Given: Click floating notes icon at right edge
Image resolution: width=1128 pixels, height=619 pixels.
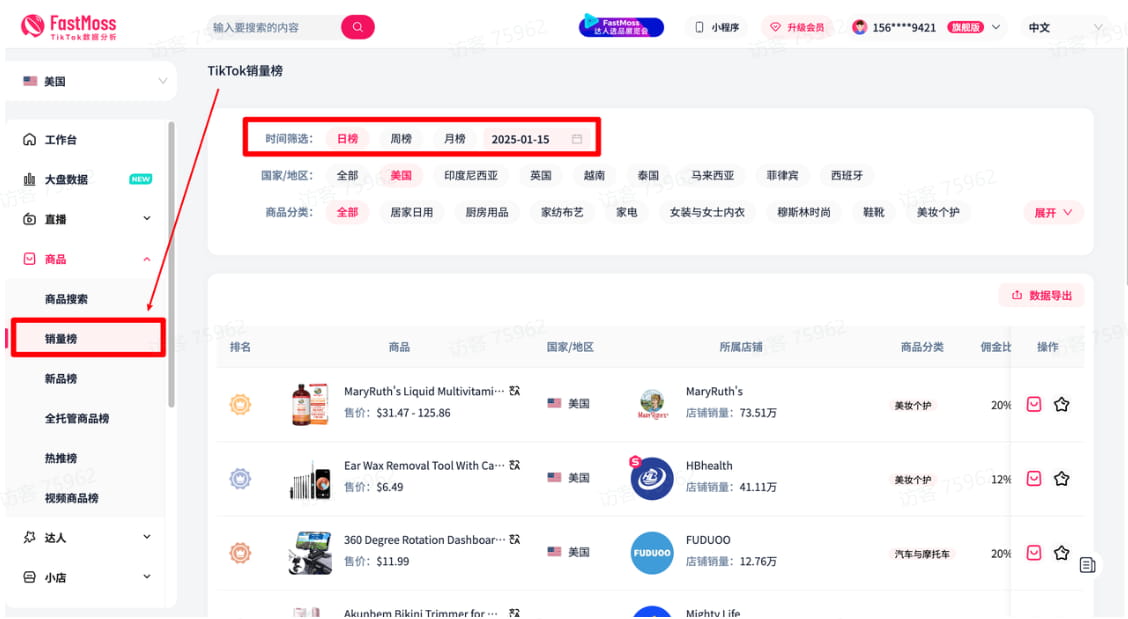Looking at the screenshot, I should (x=1087, y=565).
